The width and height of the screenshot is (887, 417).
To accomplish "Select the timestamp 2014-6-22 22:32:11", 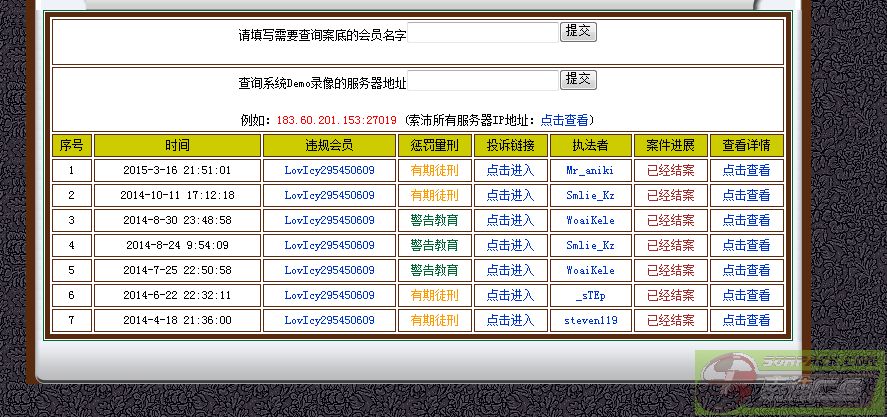I will [x=177, y=295].
